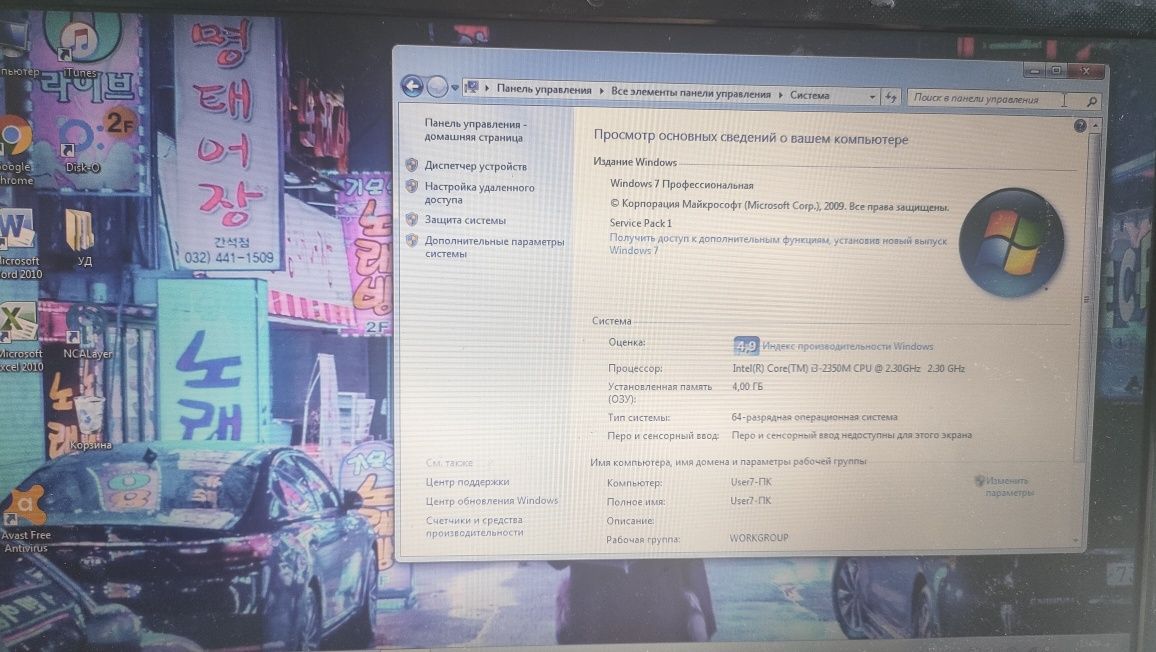This screenshot has width=1156, height=652.
Task: Click shield icon beside Диспетчер устройств
Action: [x=412, y=165]
